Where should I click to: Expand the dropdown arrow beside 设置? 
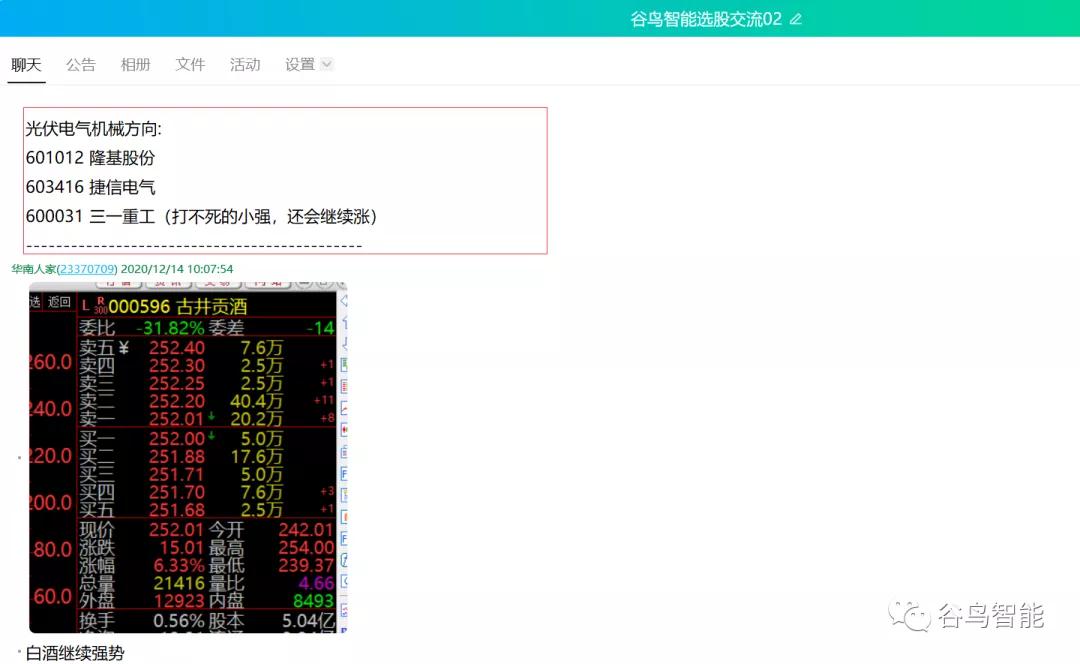click(x=327, y=64)
